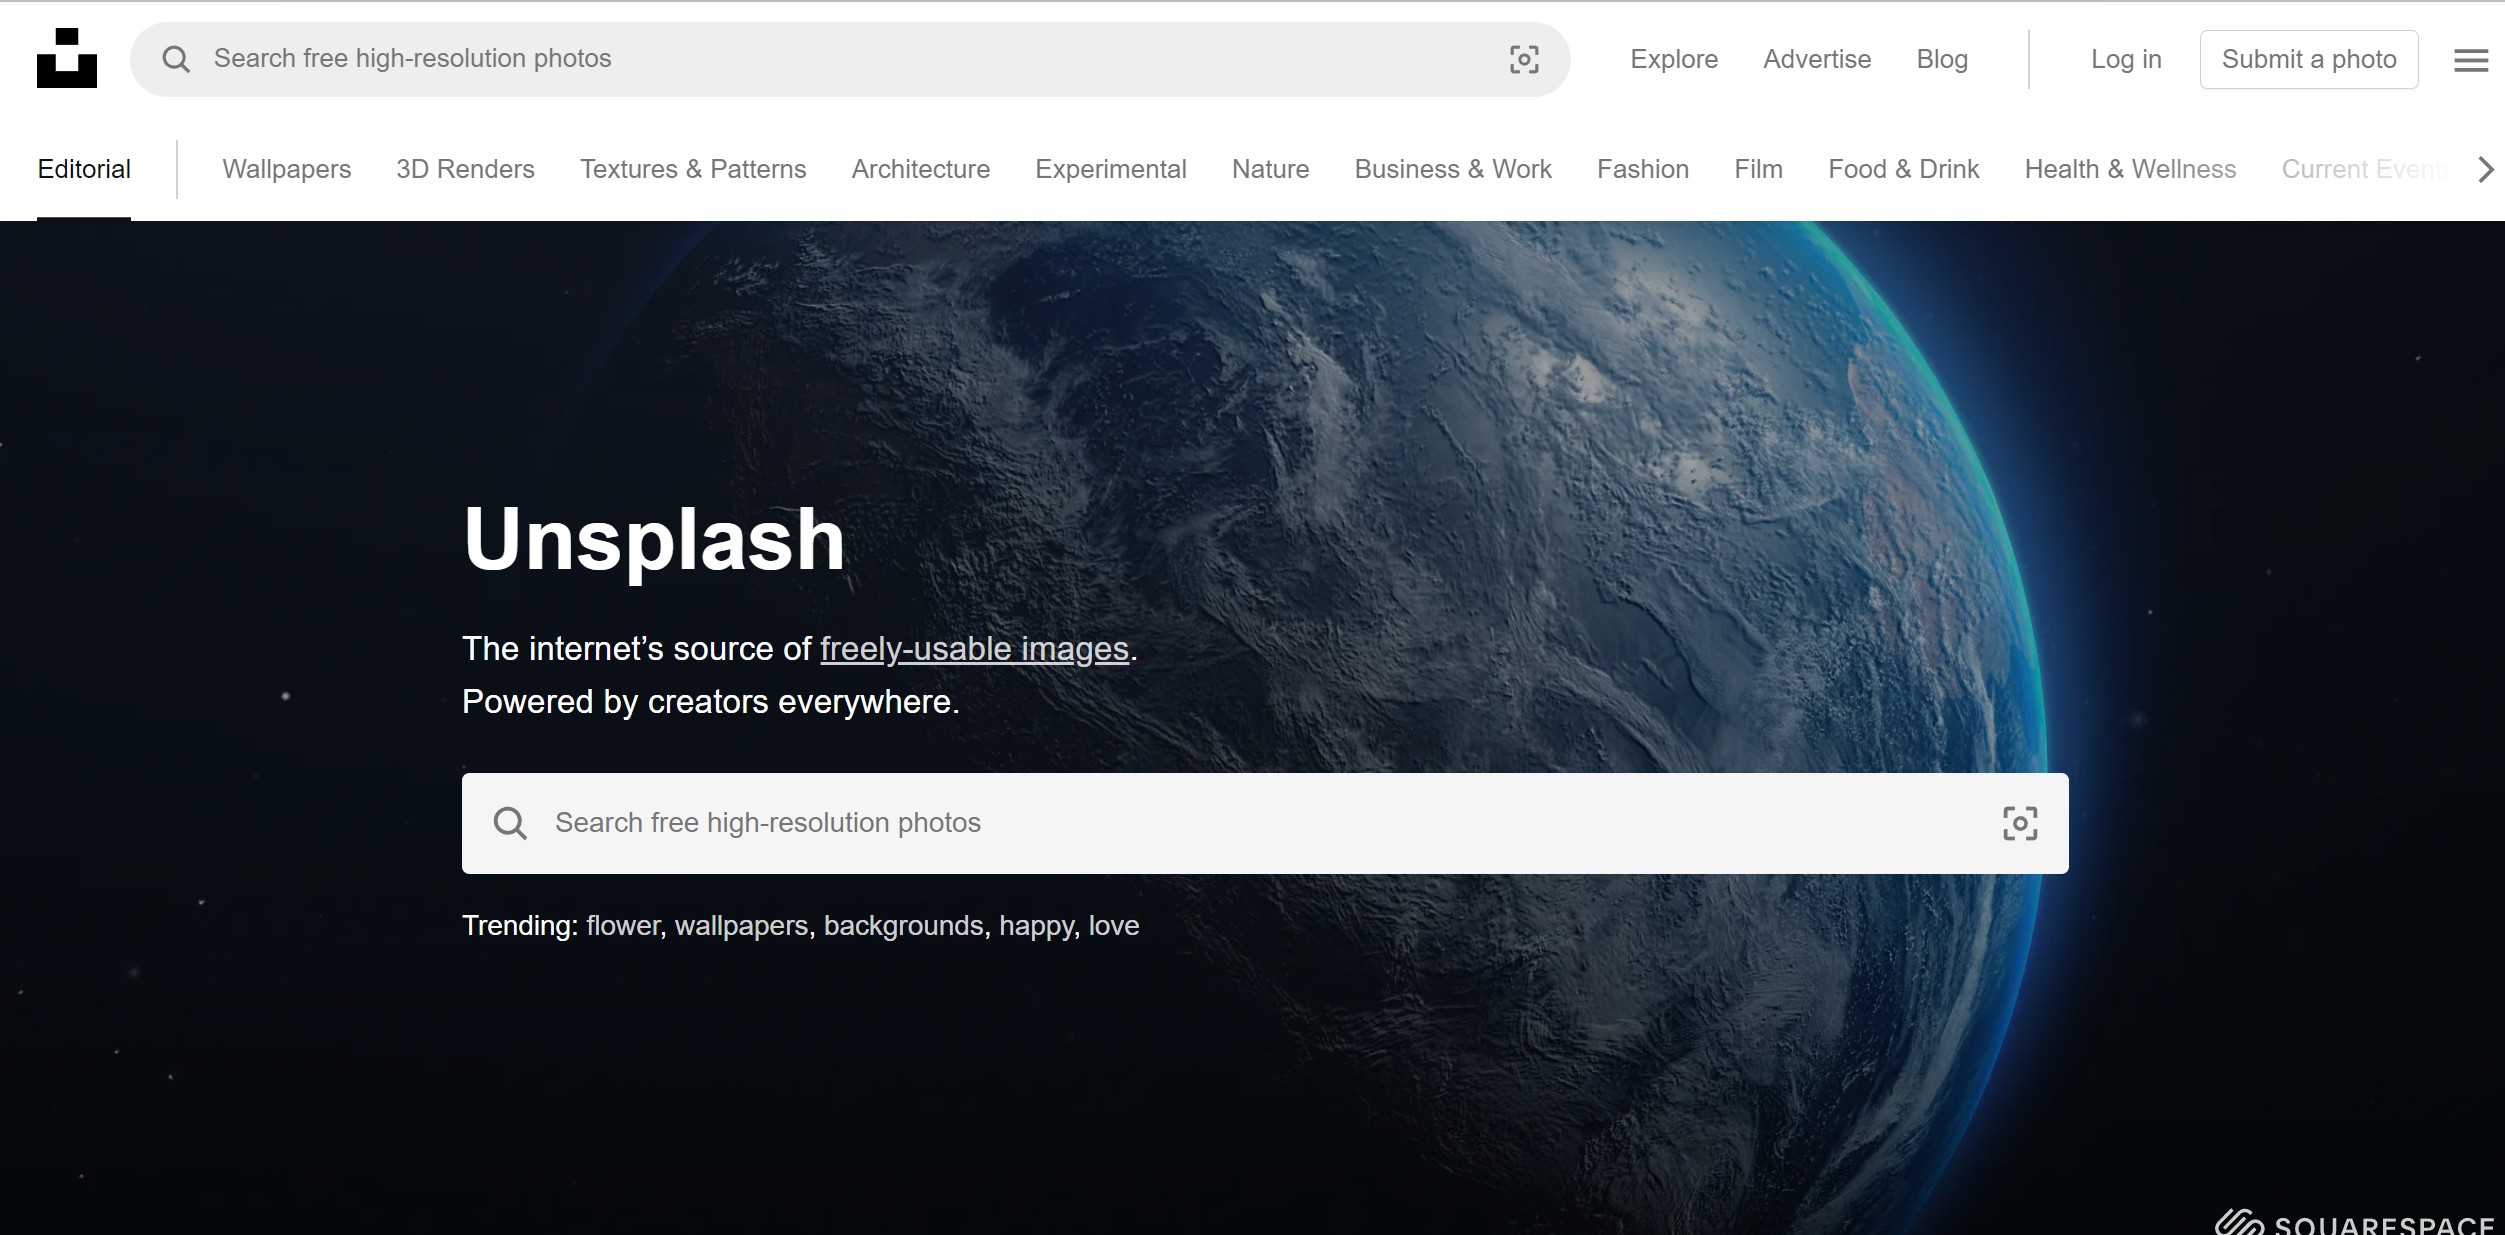Open the Experimental category
This screenshot has width=2505, height=1235.
pos(1111,169)
